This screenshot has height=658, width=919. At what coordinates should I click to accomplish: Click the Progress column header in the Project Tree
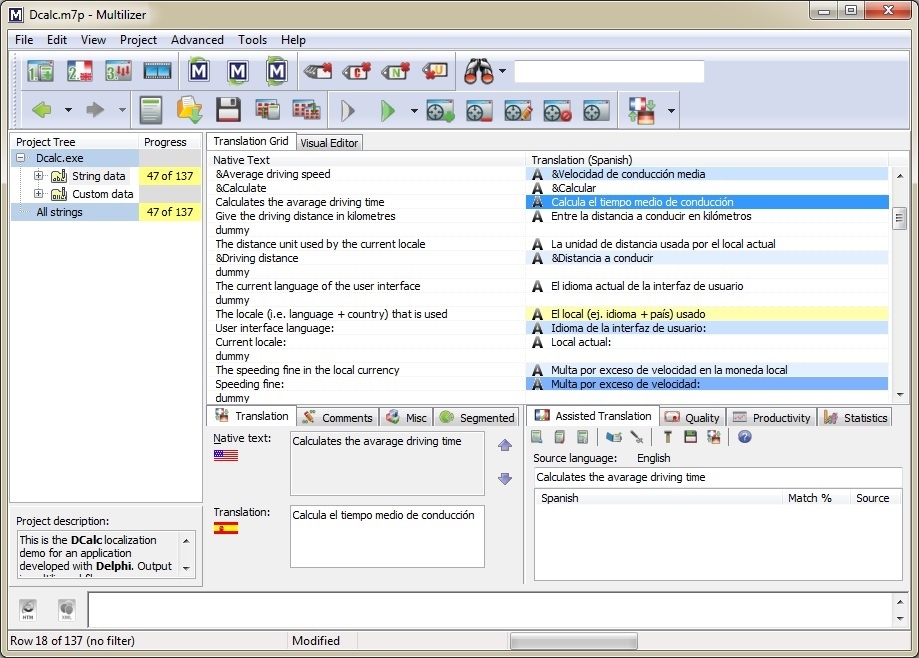[170, 142]
